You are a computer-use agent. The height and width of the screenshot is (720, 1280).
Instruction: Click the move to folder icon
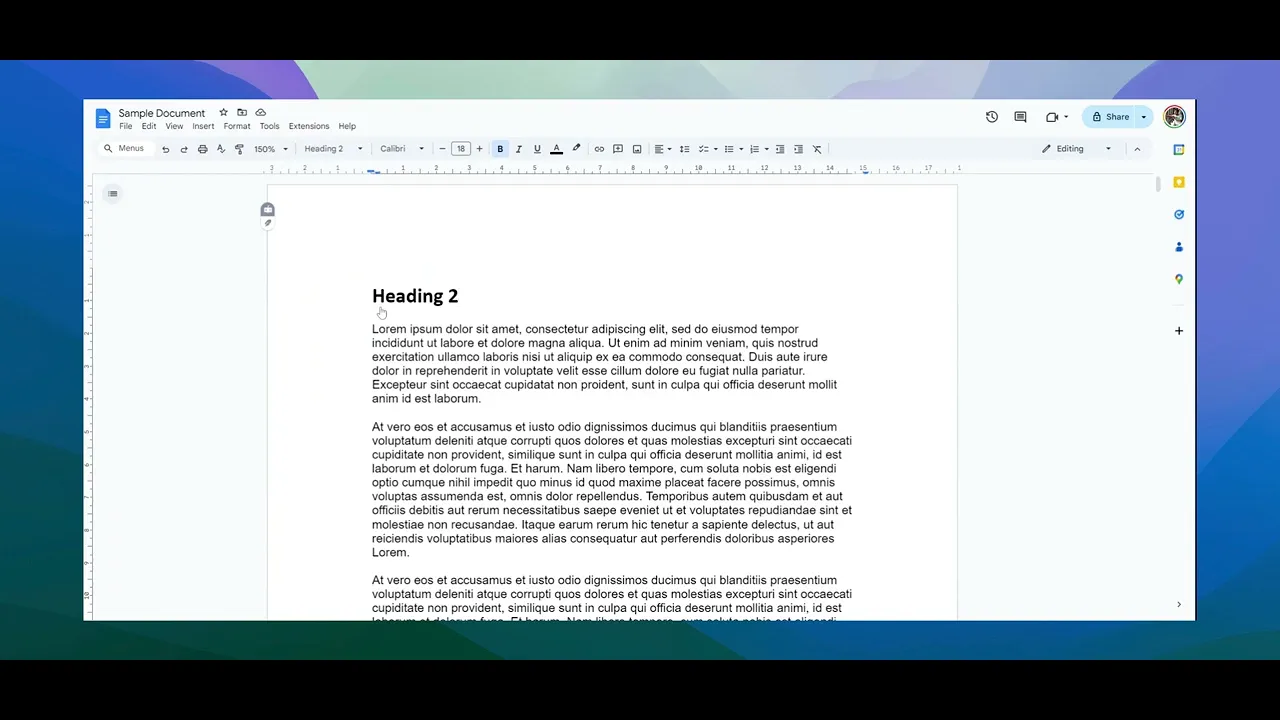click(242, 113)
